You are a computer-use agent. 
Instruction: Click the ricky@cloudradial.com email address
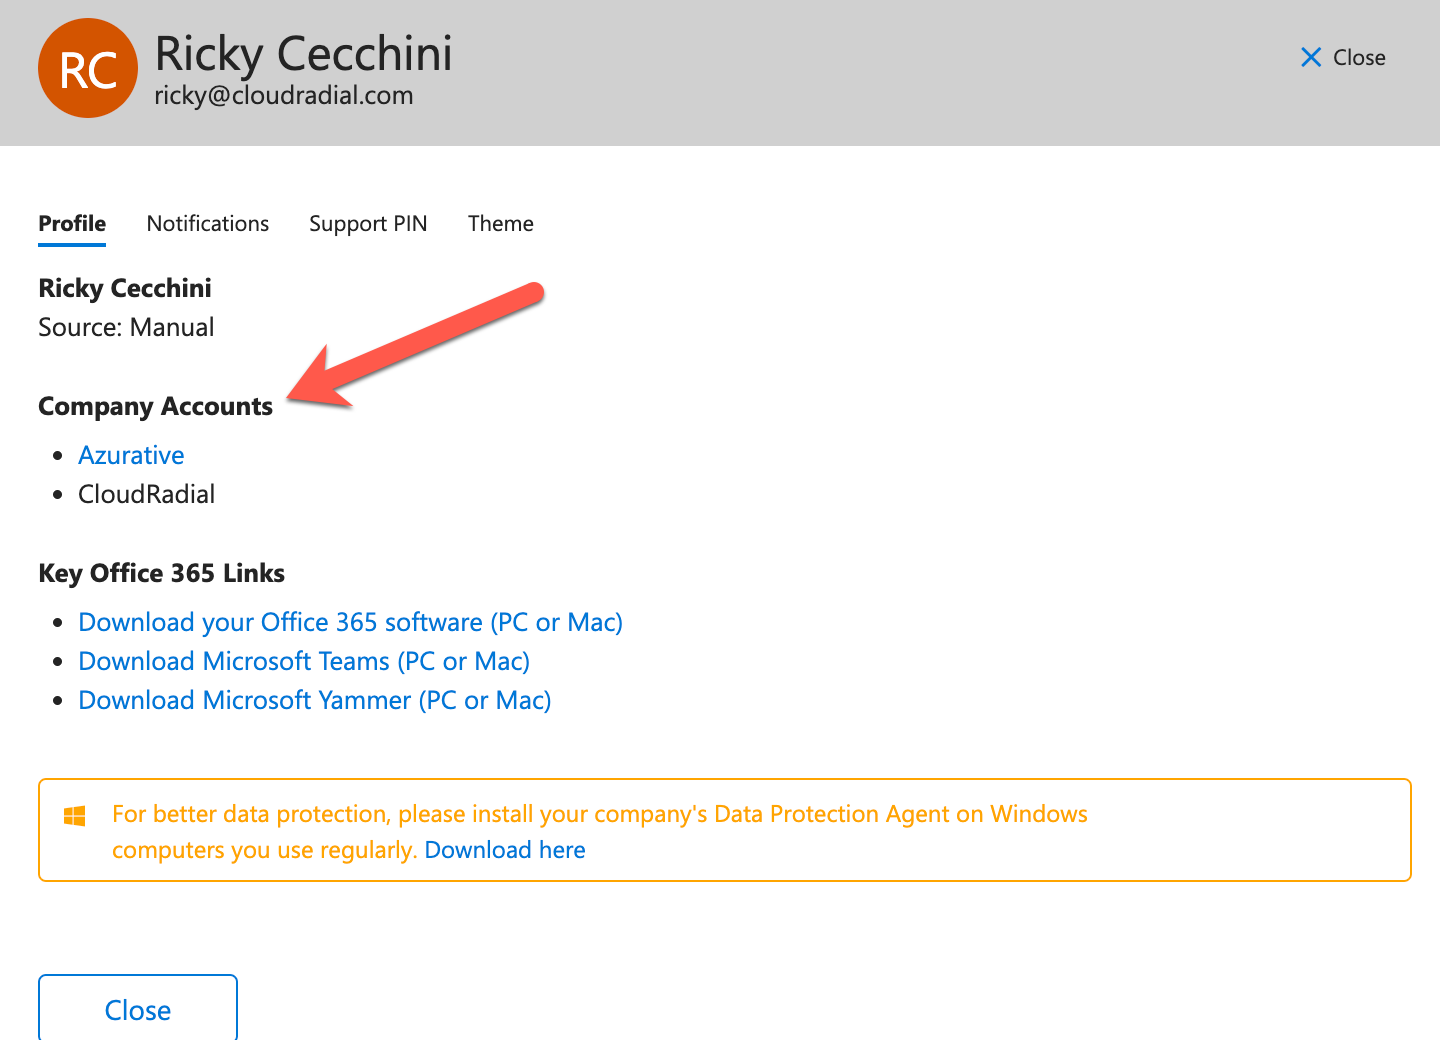(284, 95)
